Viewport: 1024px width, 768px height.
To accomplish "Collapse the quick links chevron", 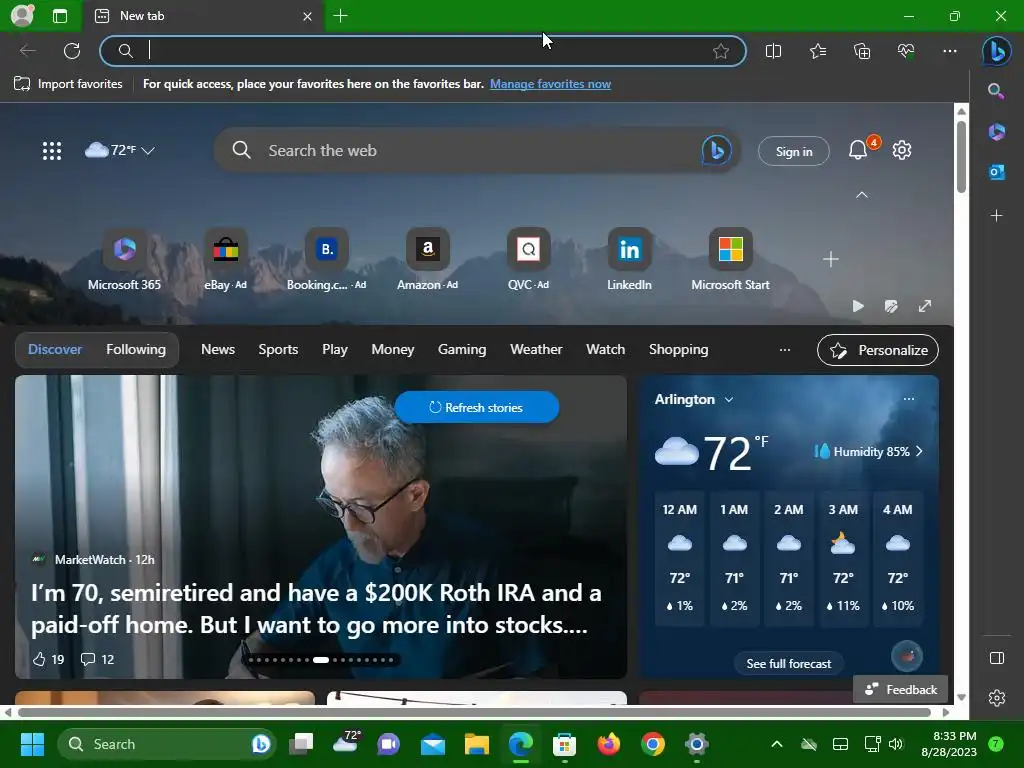I will point(862,195).
